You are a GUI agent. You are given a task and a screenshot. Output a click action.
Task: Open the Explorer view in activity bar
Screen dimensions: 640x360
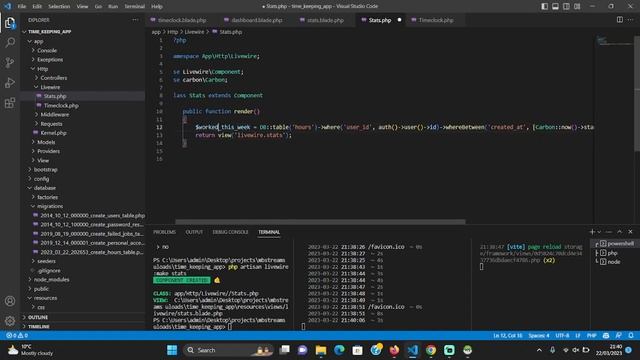10,23
